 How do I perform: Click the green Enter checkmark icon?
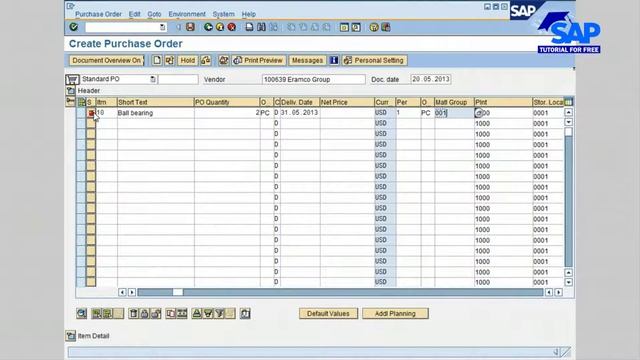click(73, 27)
